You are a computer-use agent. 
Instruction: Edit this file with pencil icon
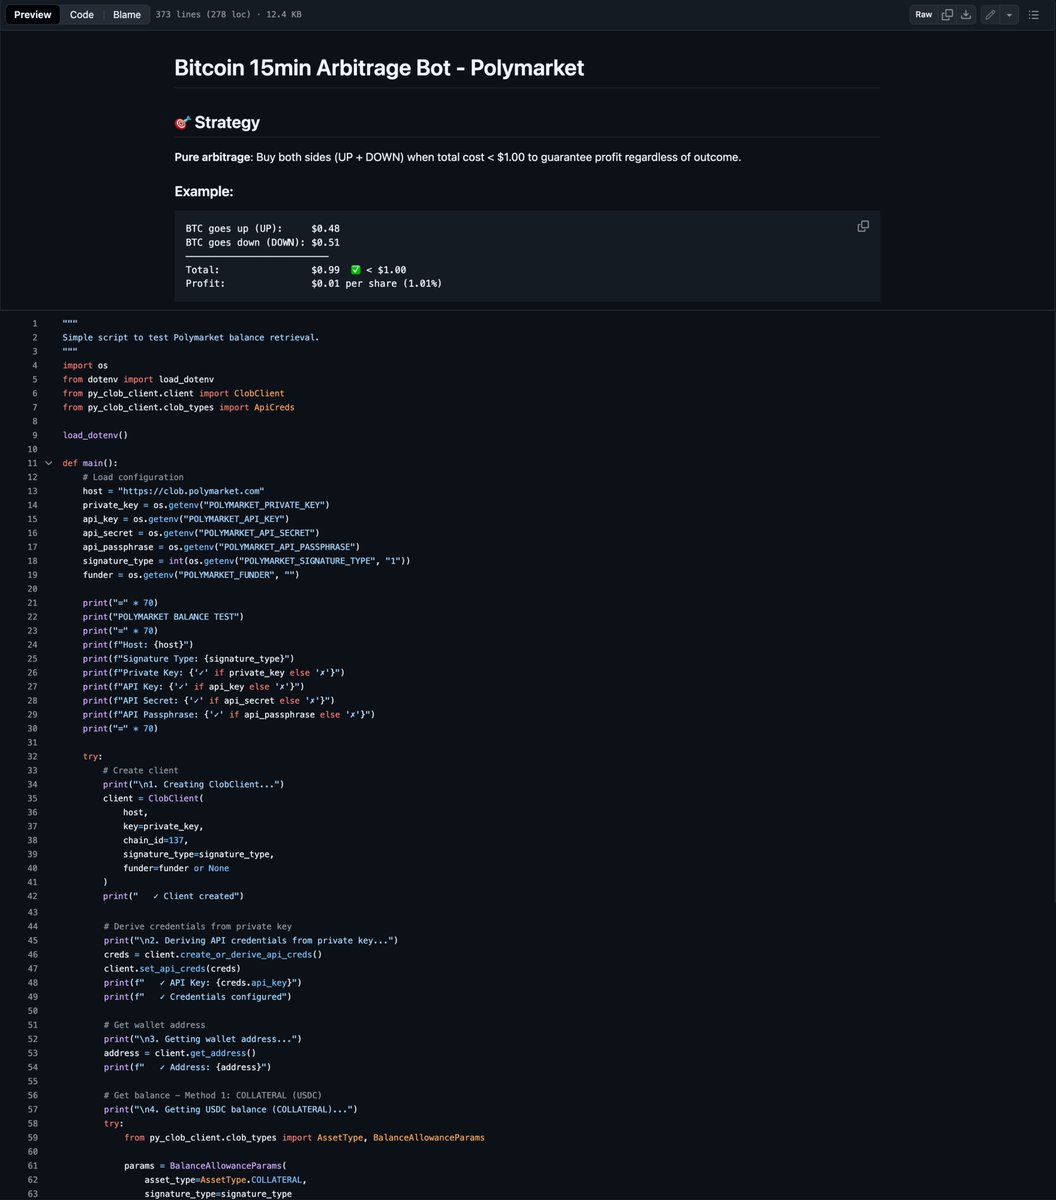point(990,15)
